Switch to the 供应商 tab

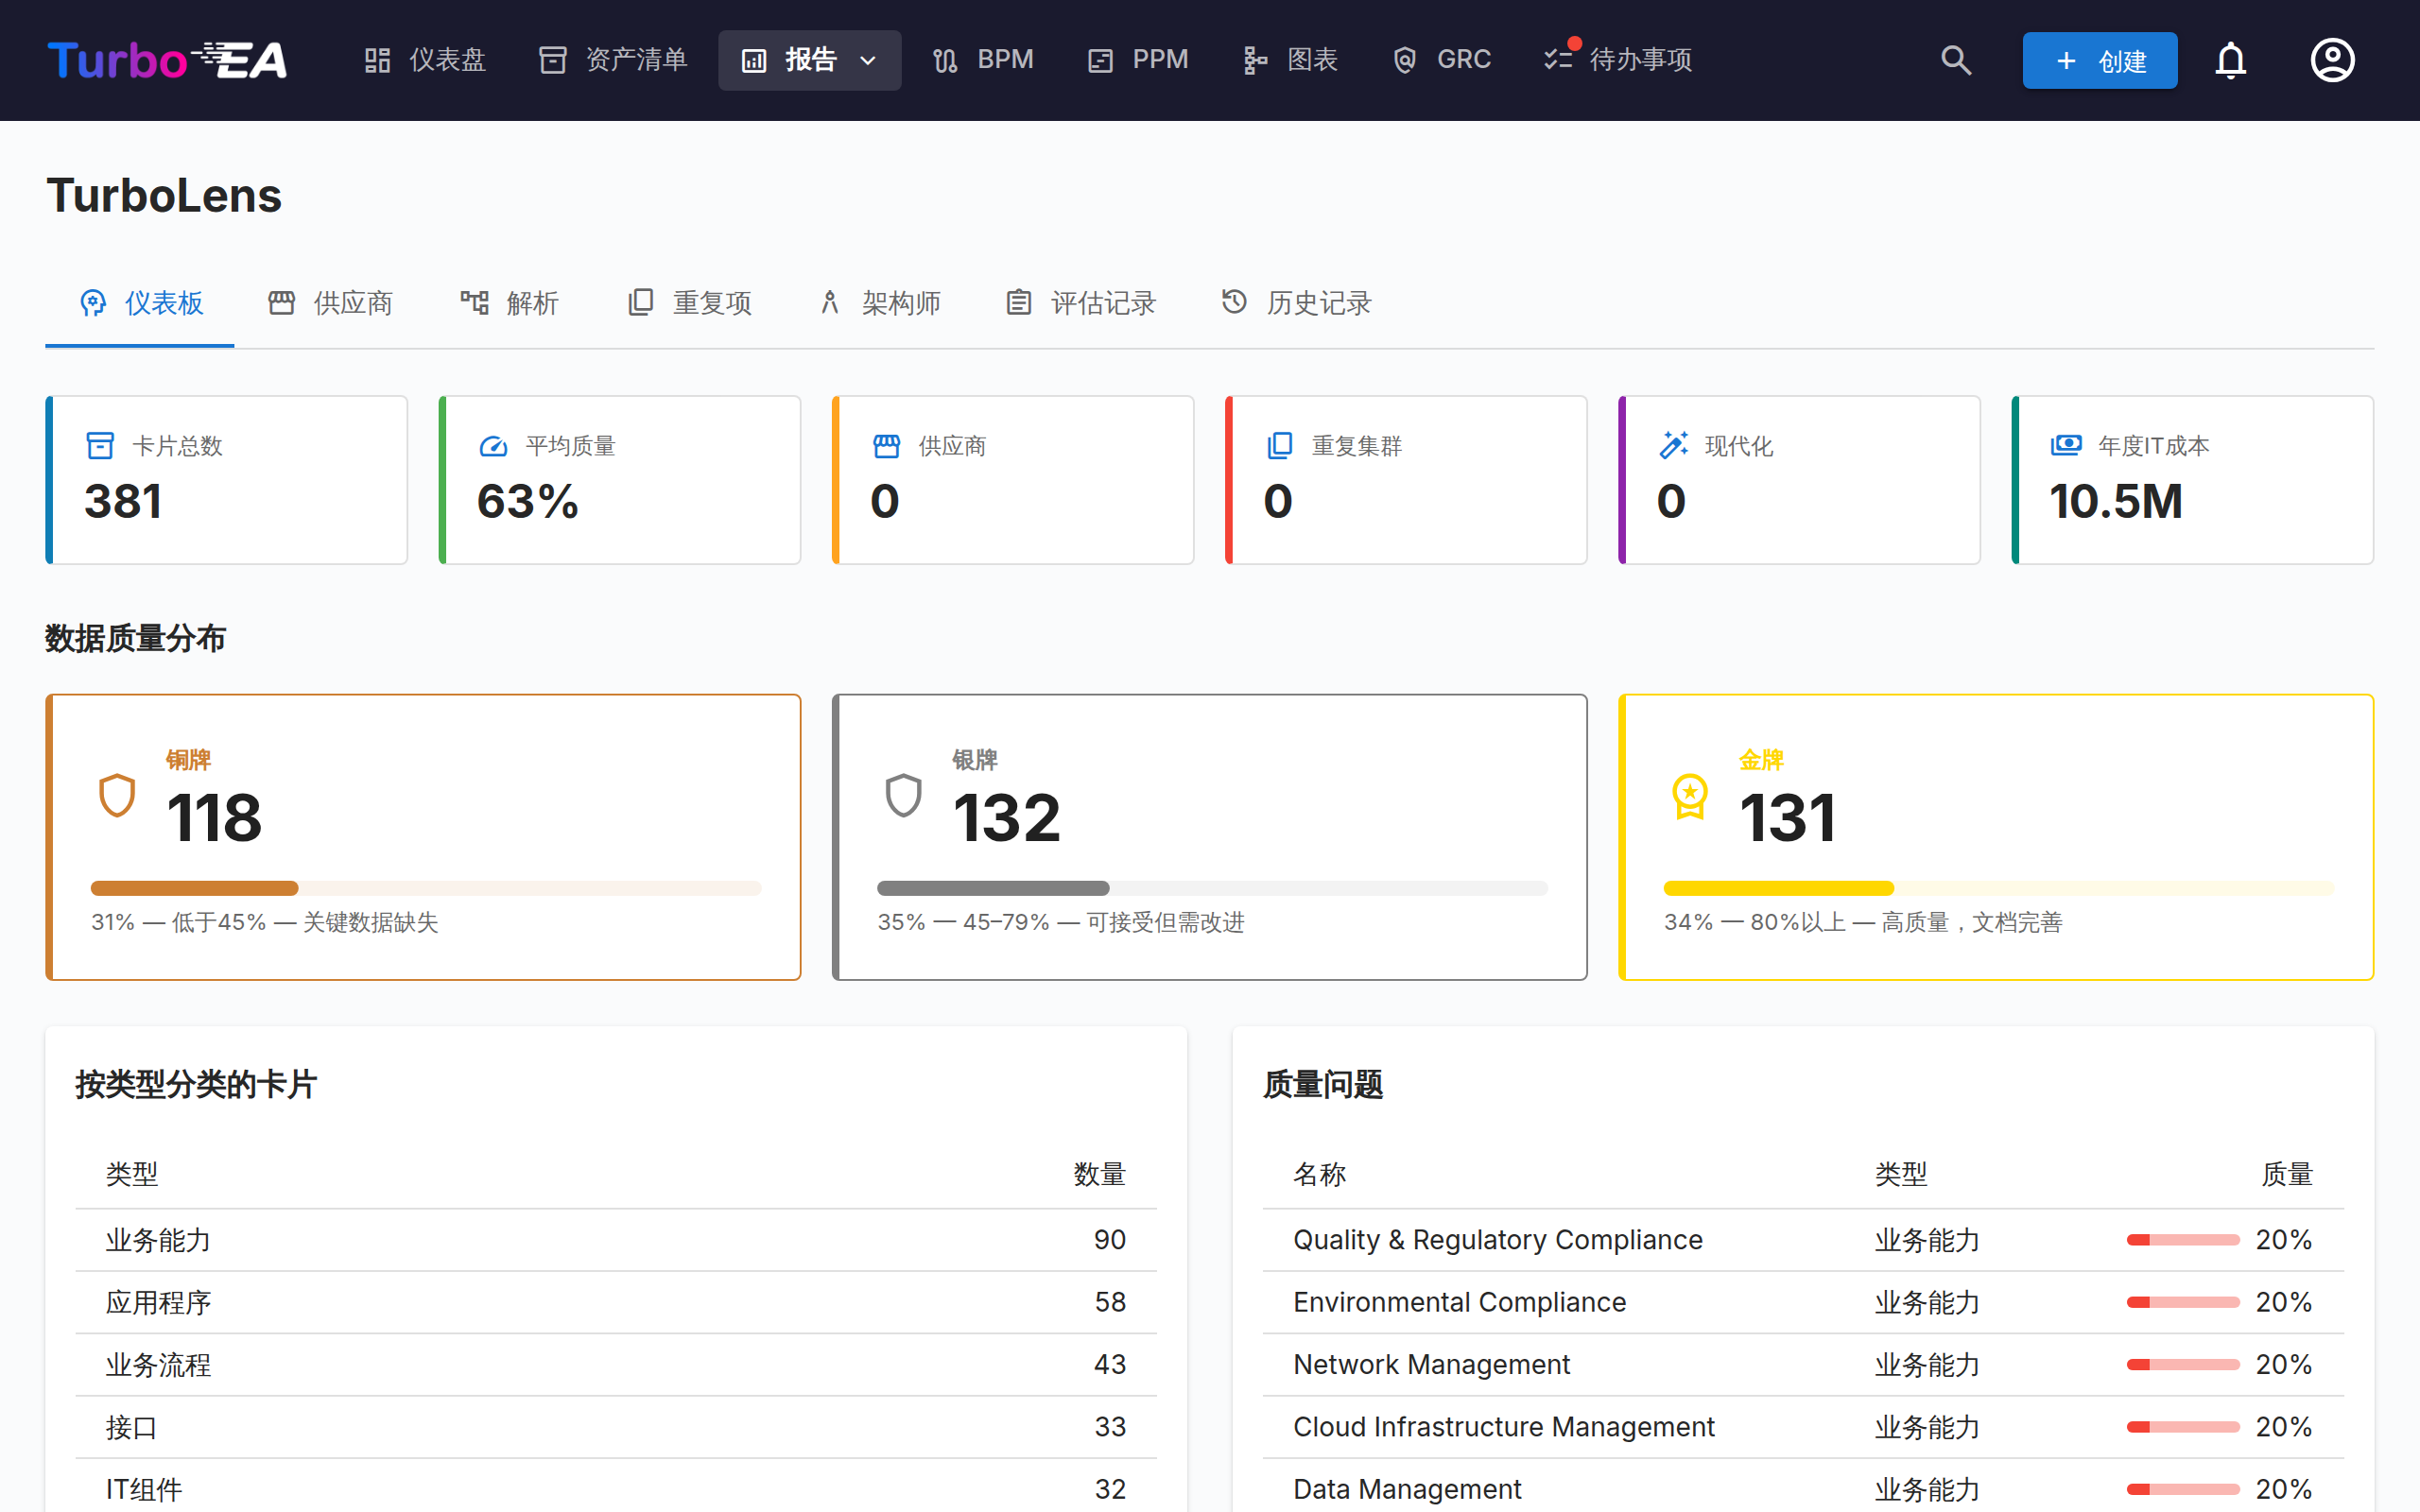coord(331,303)
